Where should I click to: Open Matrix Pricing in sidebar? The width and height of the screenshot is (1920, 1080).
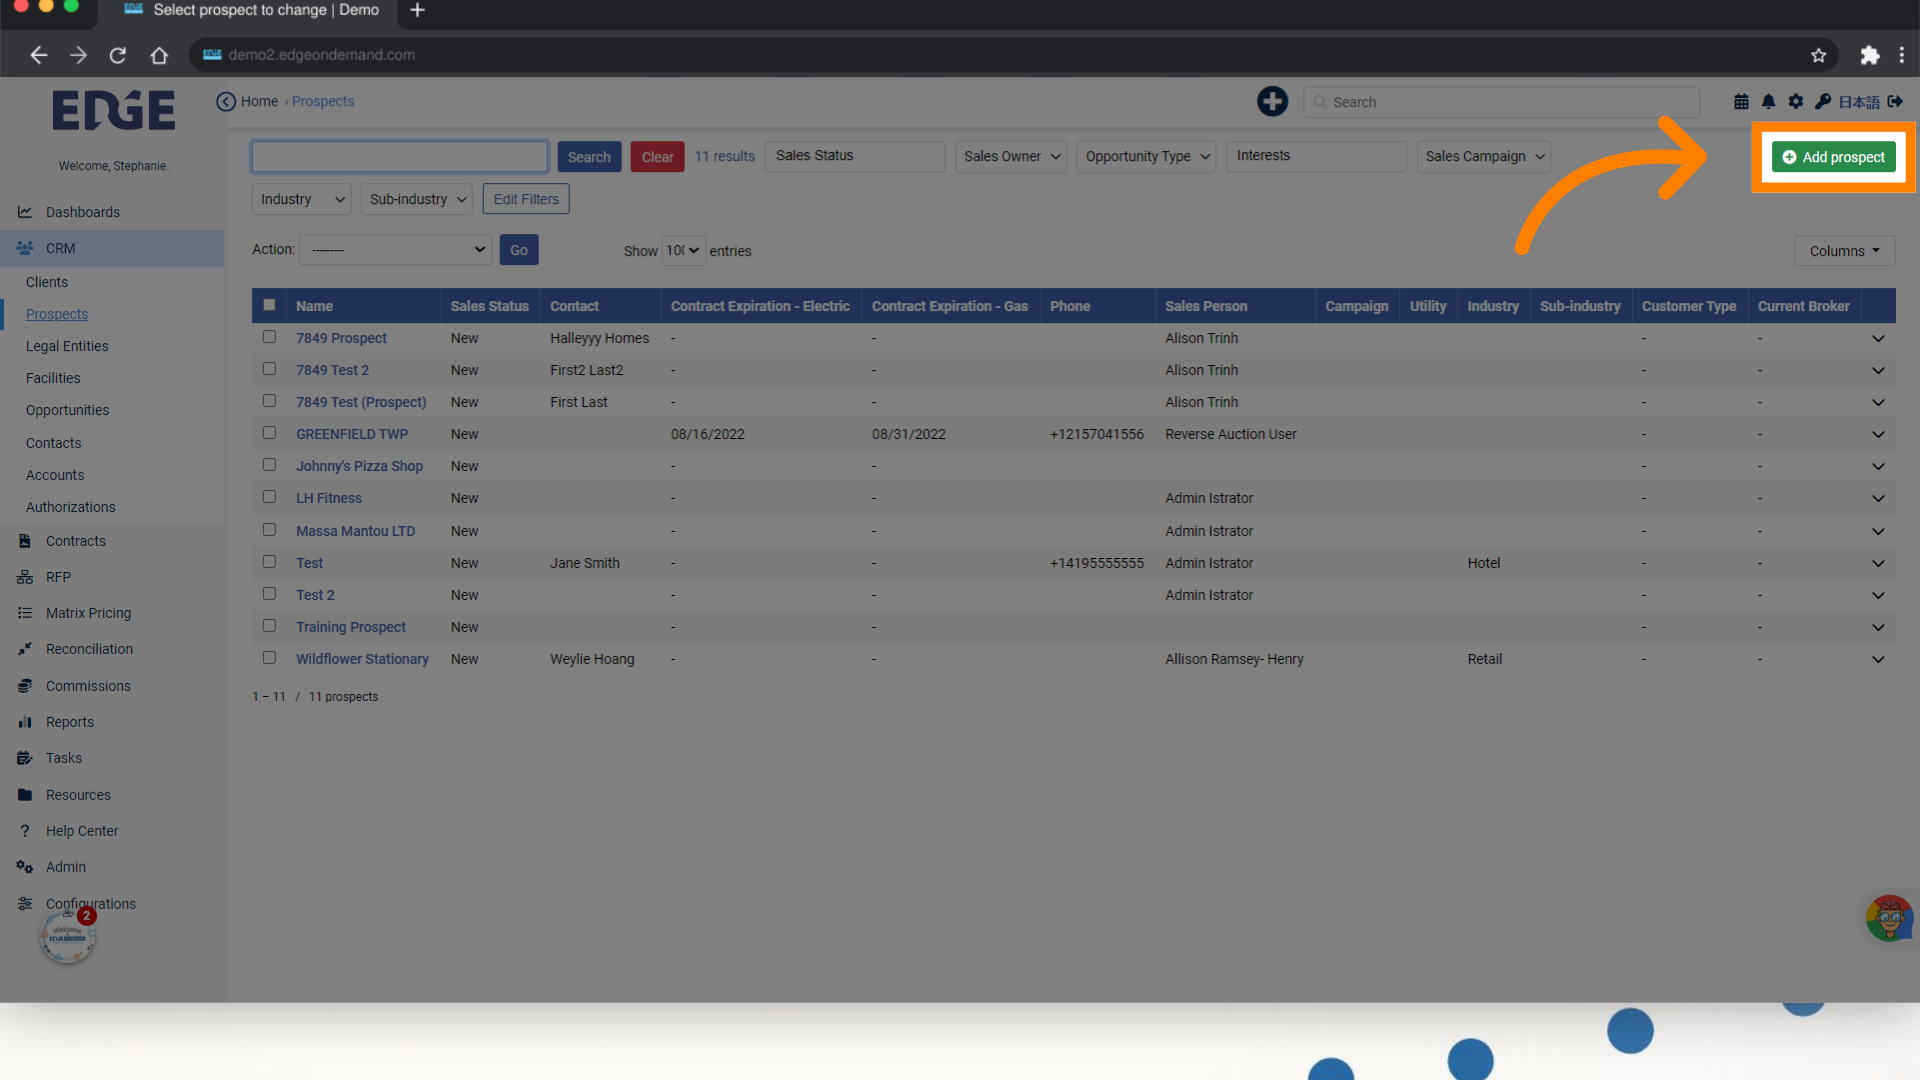[88, 613]
